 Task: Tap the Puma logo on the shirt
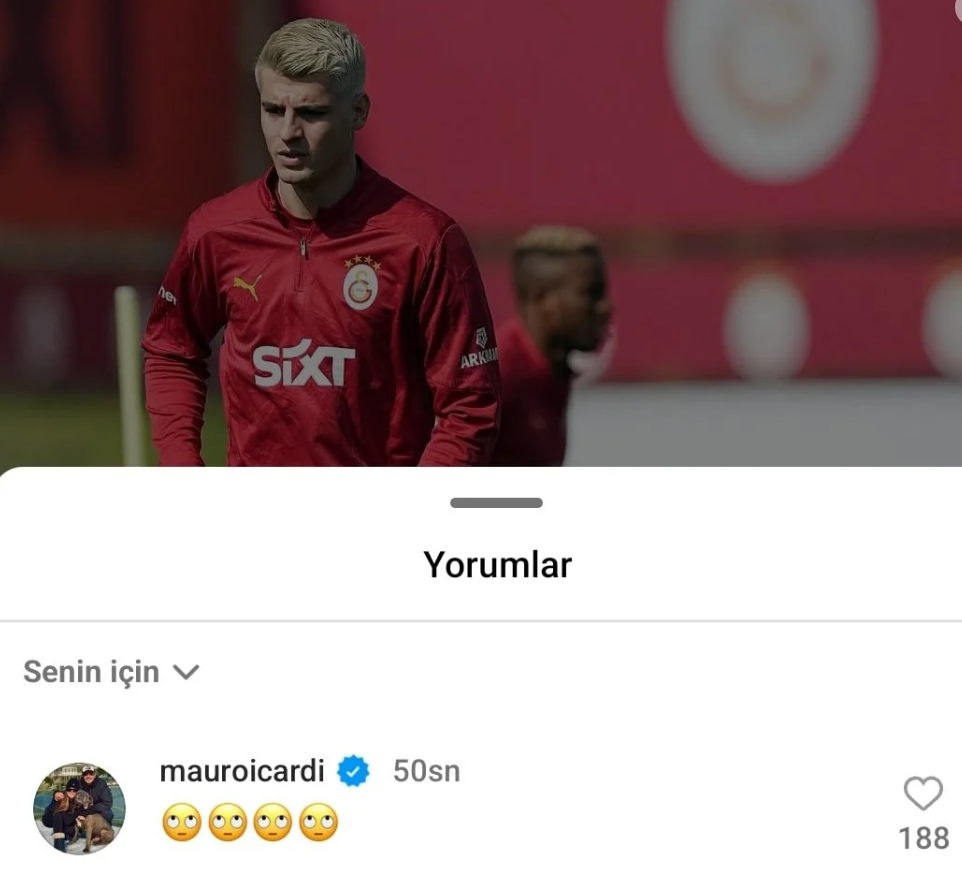click(x=247, y=287)
